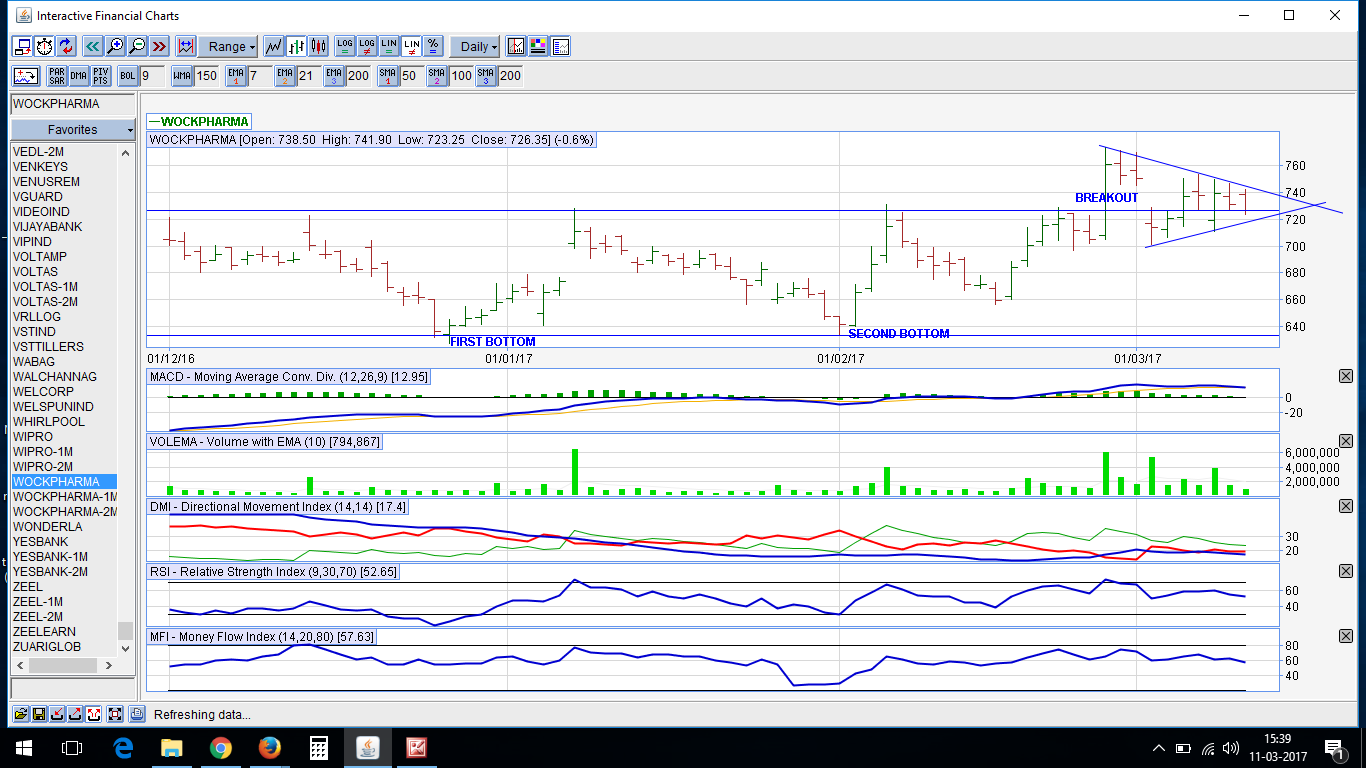Select the candlestick chart style icon
Image resolution: width=1366 pixels, height=768 pixels.
[x=318, y=46]
